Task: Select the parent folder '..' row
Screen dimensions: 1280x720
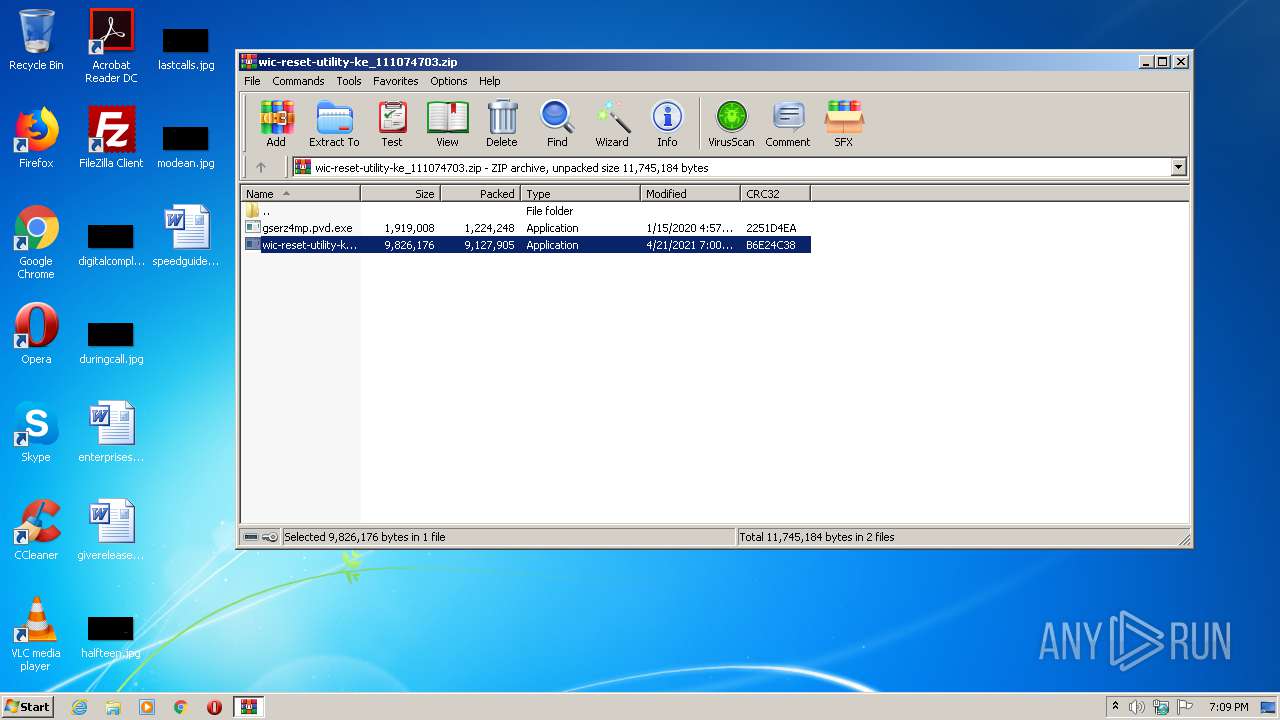Action: pos(526,211)
